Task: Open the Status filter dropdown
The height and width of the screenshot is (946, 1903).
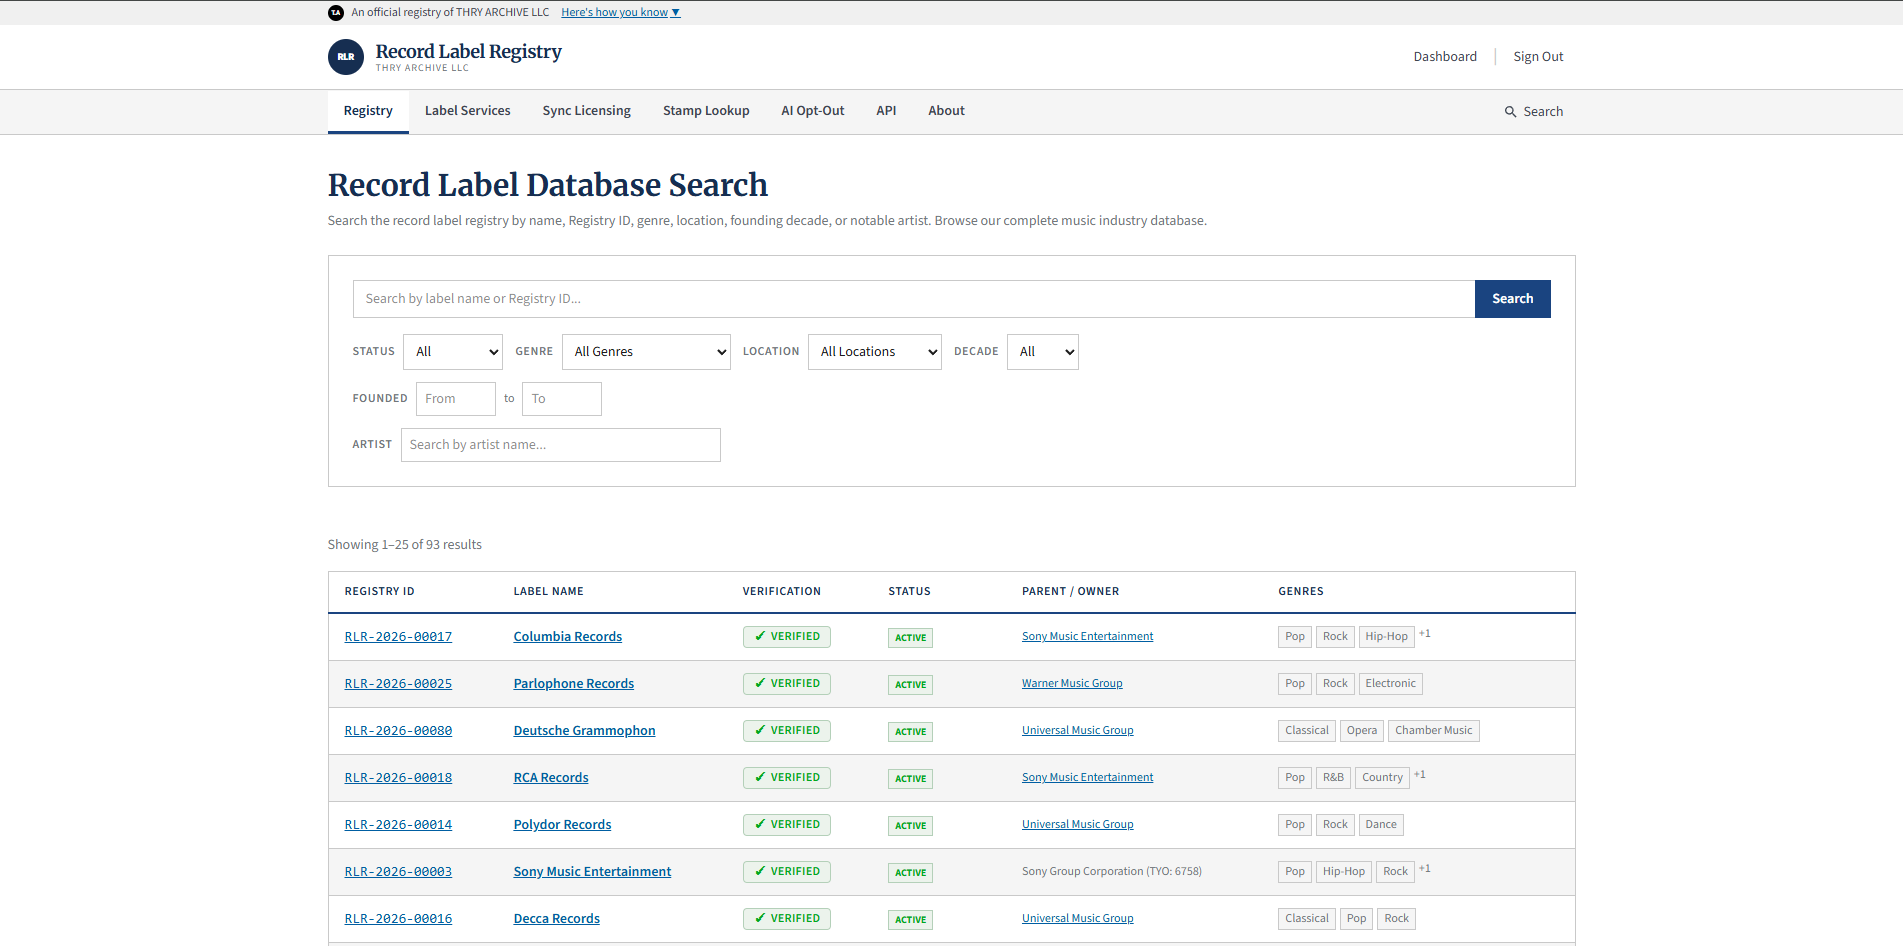Action: tap(453, 352)
